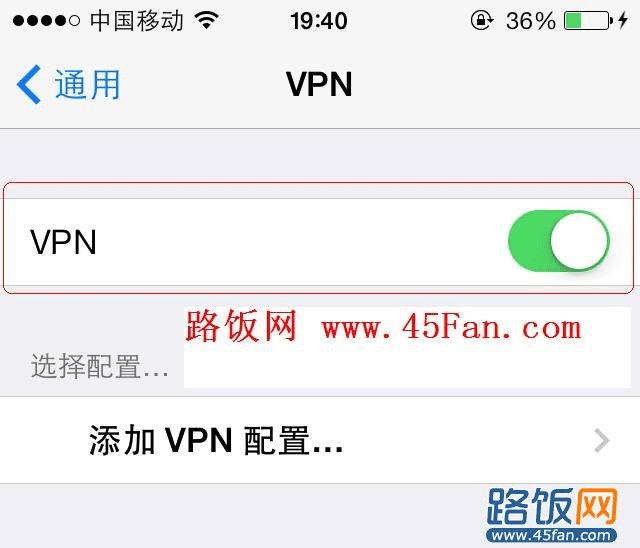Open the red www.45Fan.com watermark link

[x=451, y=328]
